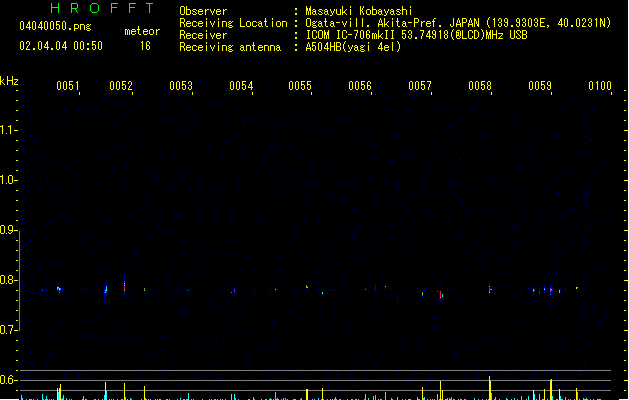Click the Receiving antenna label

(x=230, y=47)
